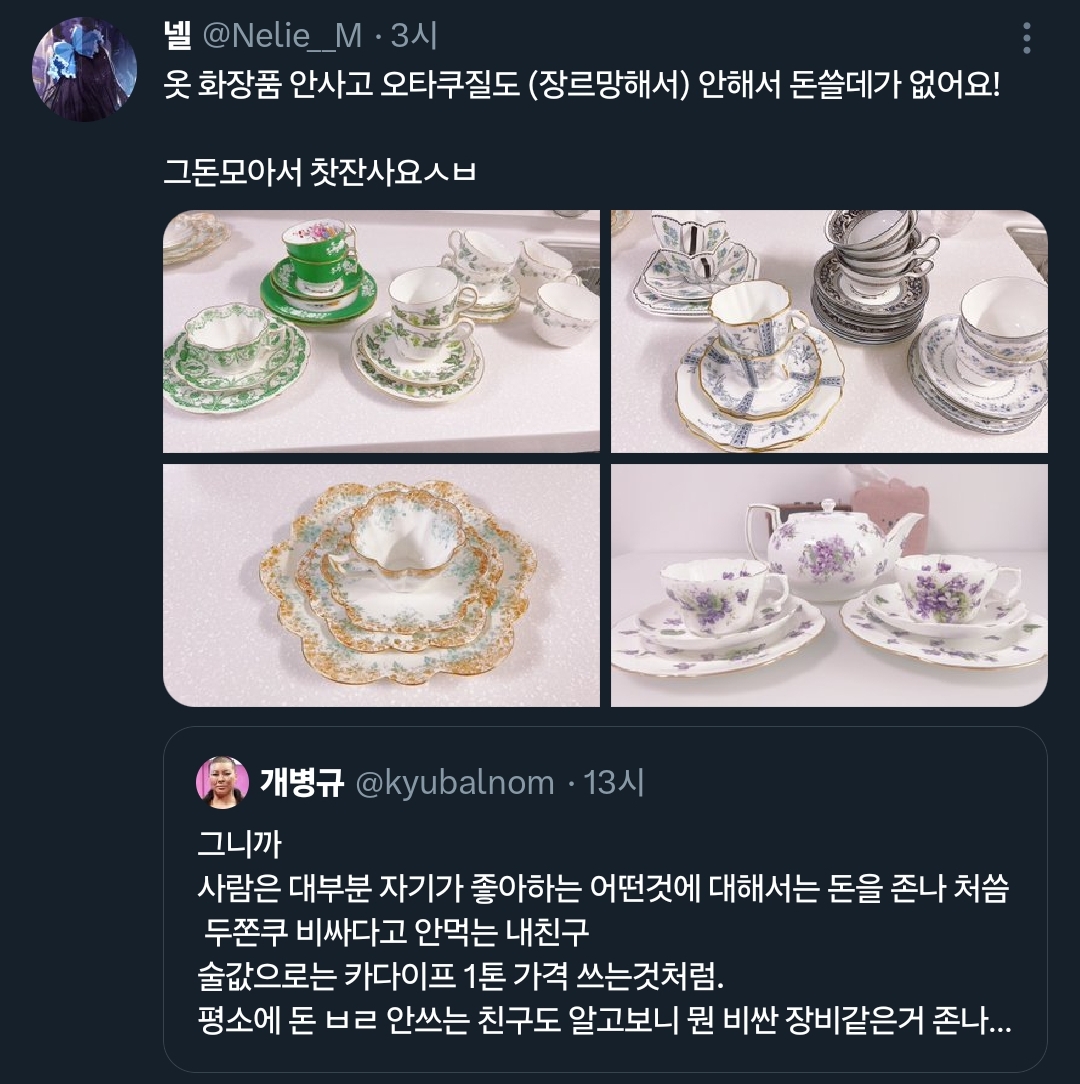Screen dimensions: 1080x1084
Task: Click the display name 개병규
Action: click(x=301, y=783)
